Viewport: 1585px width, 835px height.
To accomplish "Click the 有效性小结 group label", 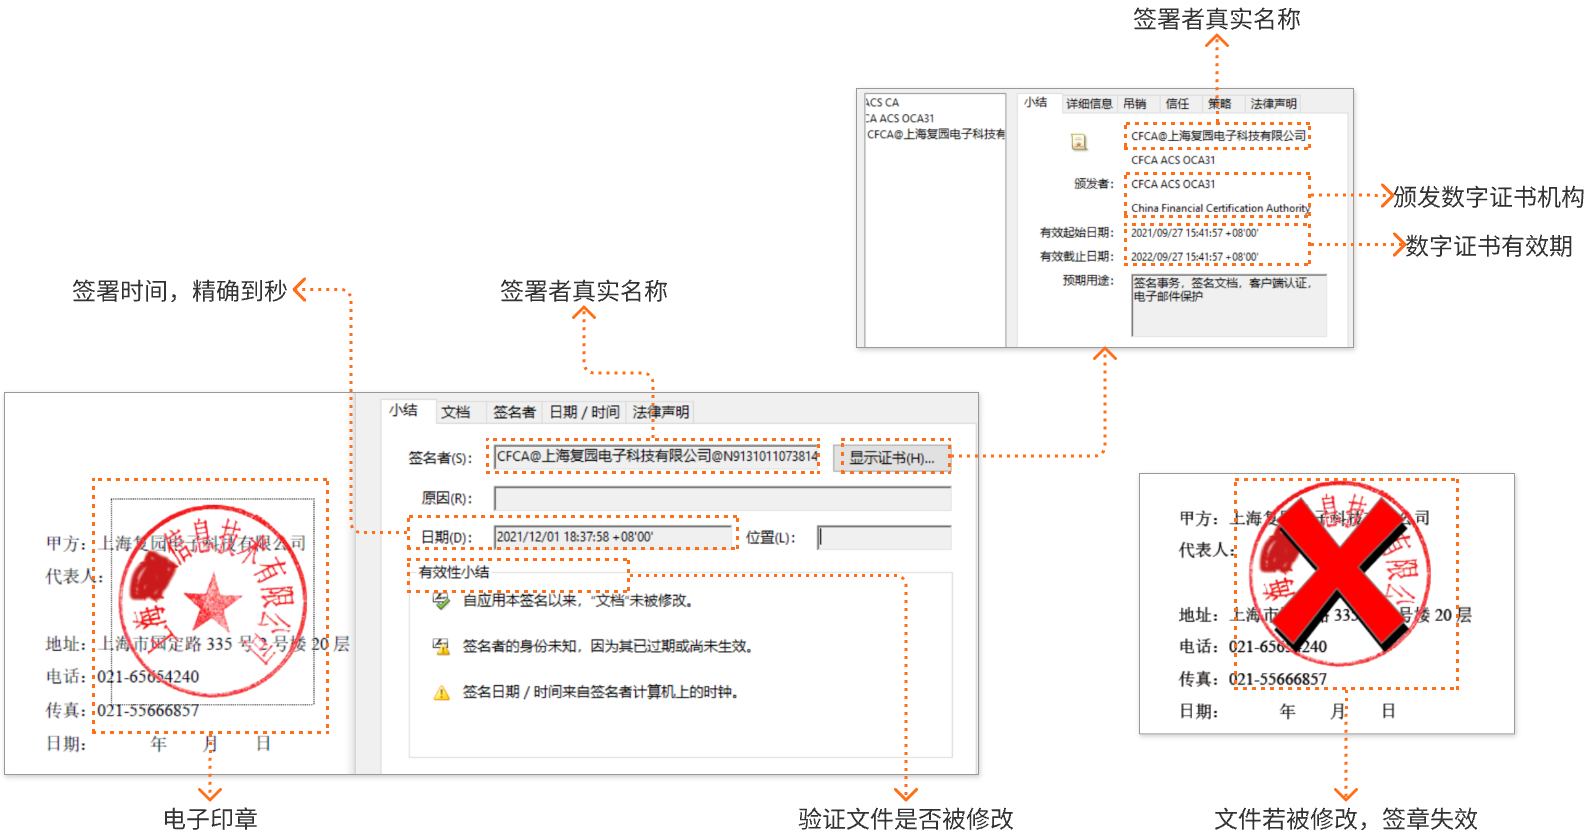I will 454,572.
